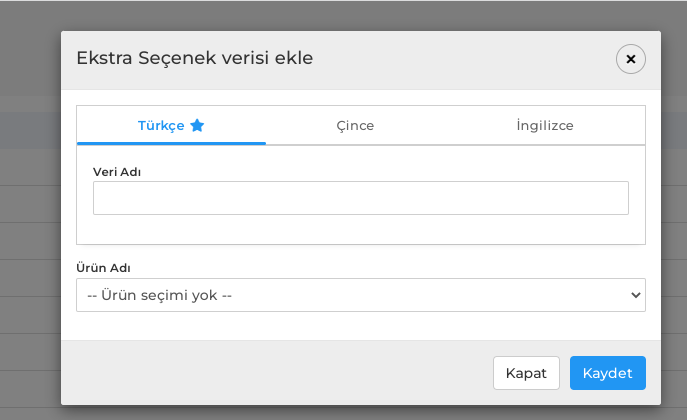Choose the "-- Ürün seçimi yok --" placeholder text

(x=159, y=295)
